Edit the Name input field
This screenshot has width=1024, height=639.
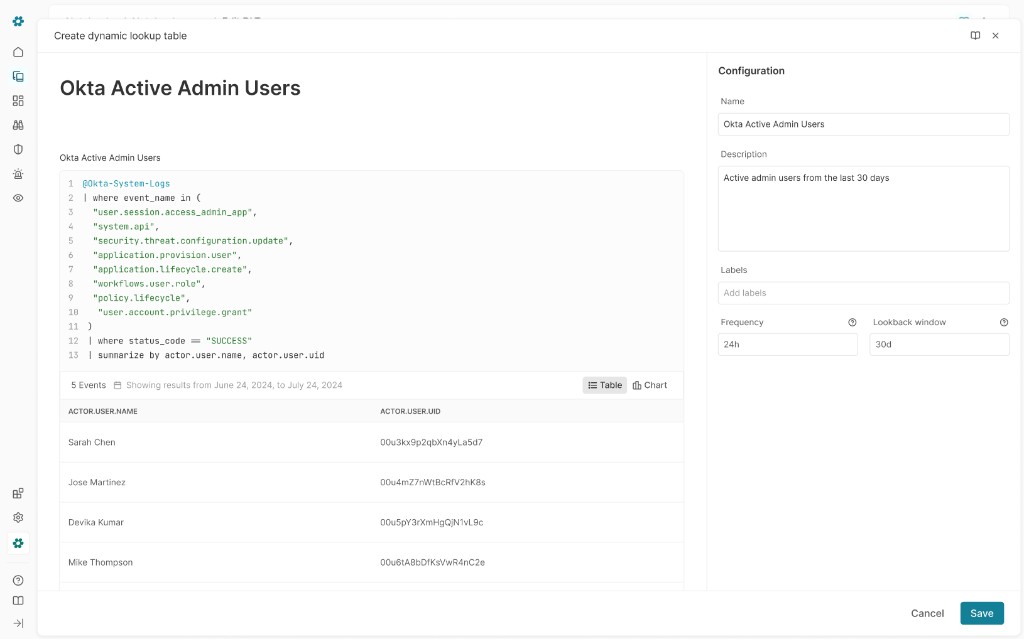click(863, 124)
